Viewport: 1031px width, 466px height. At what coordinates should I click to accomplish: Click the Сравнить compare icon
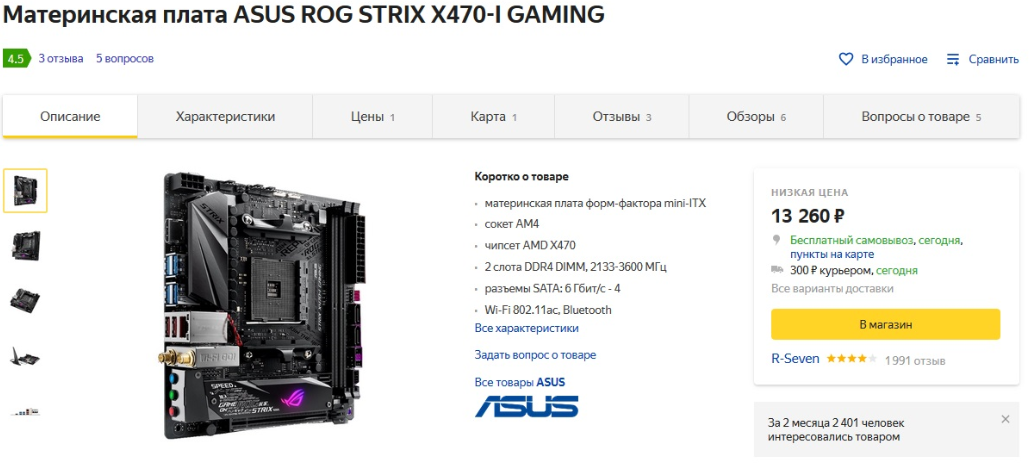coord(953,59)
